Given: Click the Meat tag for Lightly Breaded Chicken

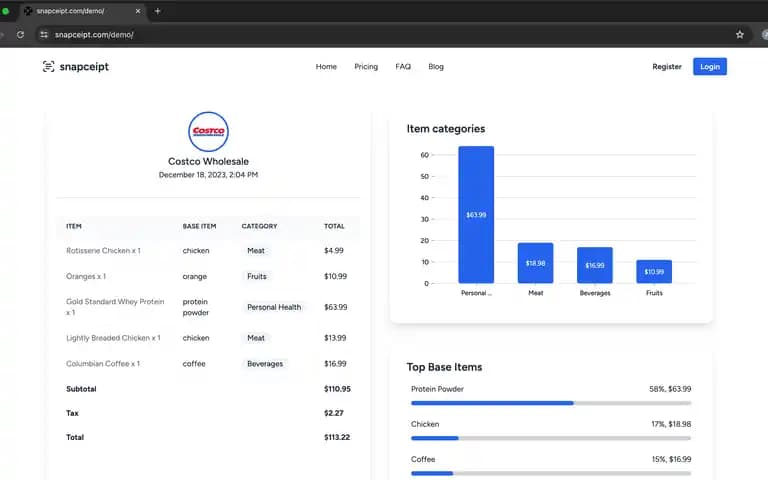Looking at the screenshot, I should pos(256,338).
